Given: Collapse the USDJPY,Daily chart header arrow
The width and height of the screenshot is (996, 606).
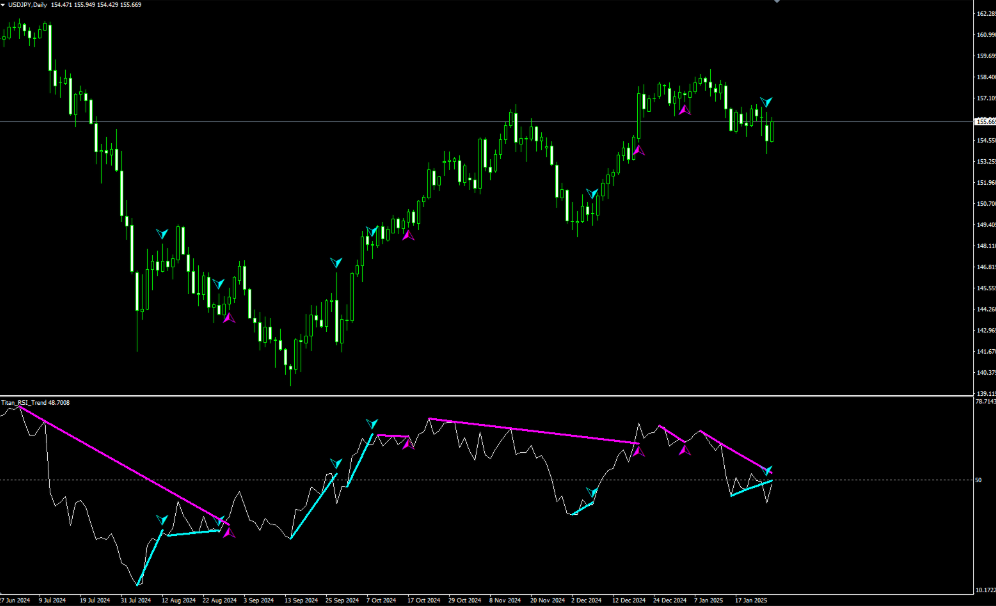Looking at the screenshot, I should click(6, 4).
